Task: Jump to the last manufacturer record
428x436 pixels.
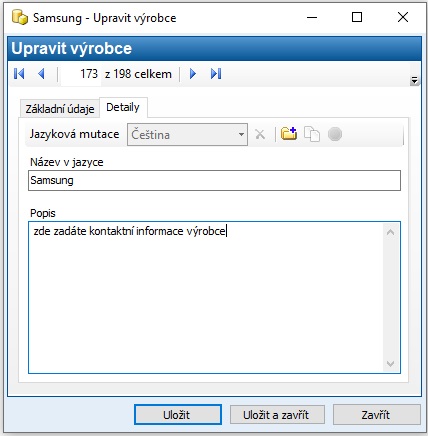Action: [x=216, y=74]
